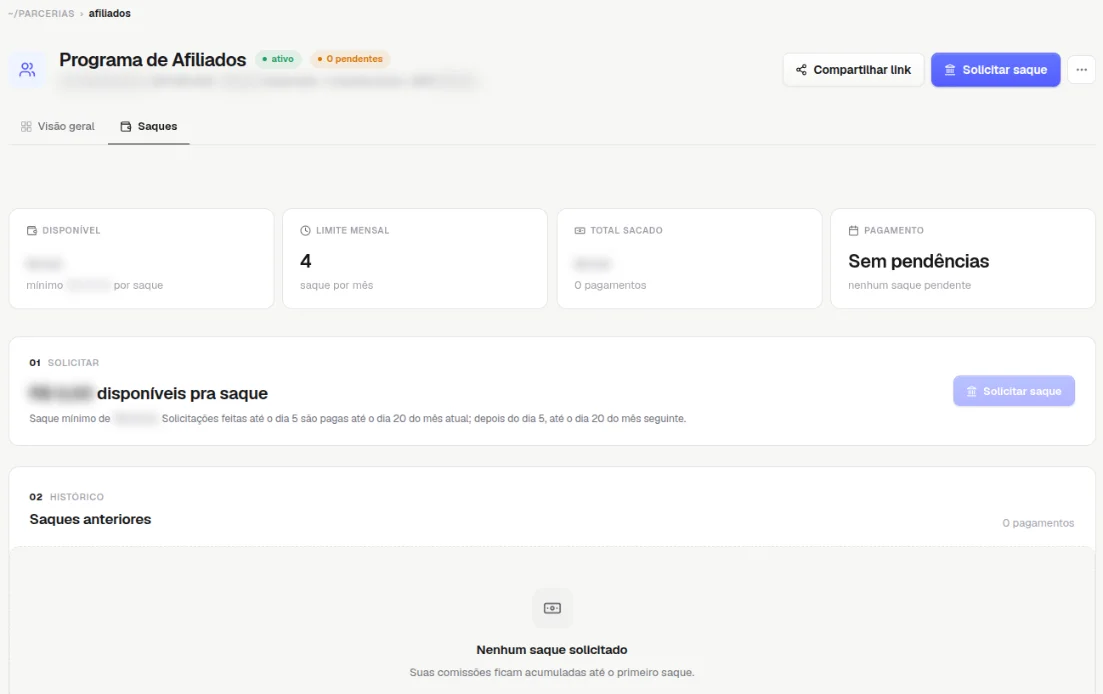
Task: Click the Nenhum saque solicitado message
Action: 552,650
